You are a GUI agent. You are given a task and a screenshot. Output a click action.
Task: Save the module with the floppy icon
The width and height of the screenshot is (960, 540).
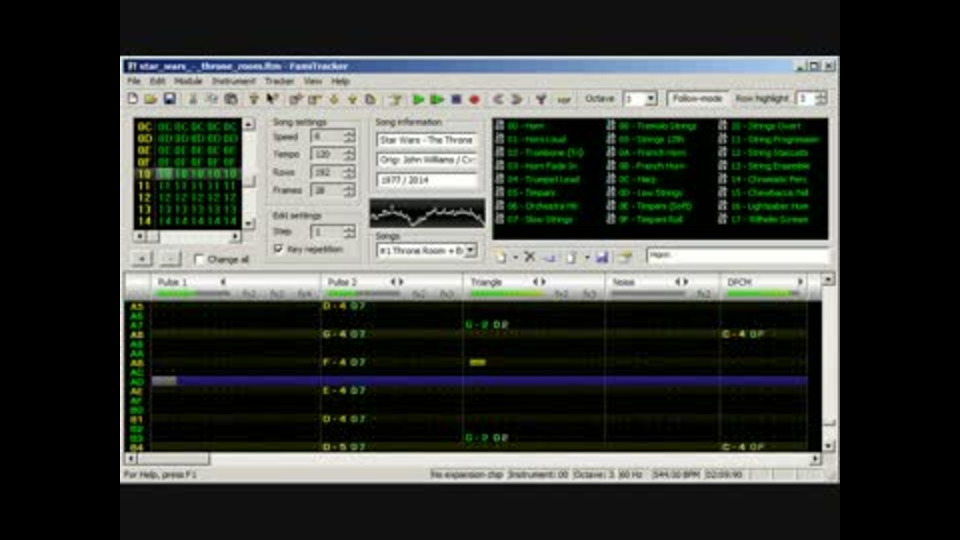click(x=170, y=99)
